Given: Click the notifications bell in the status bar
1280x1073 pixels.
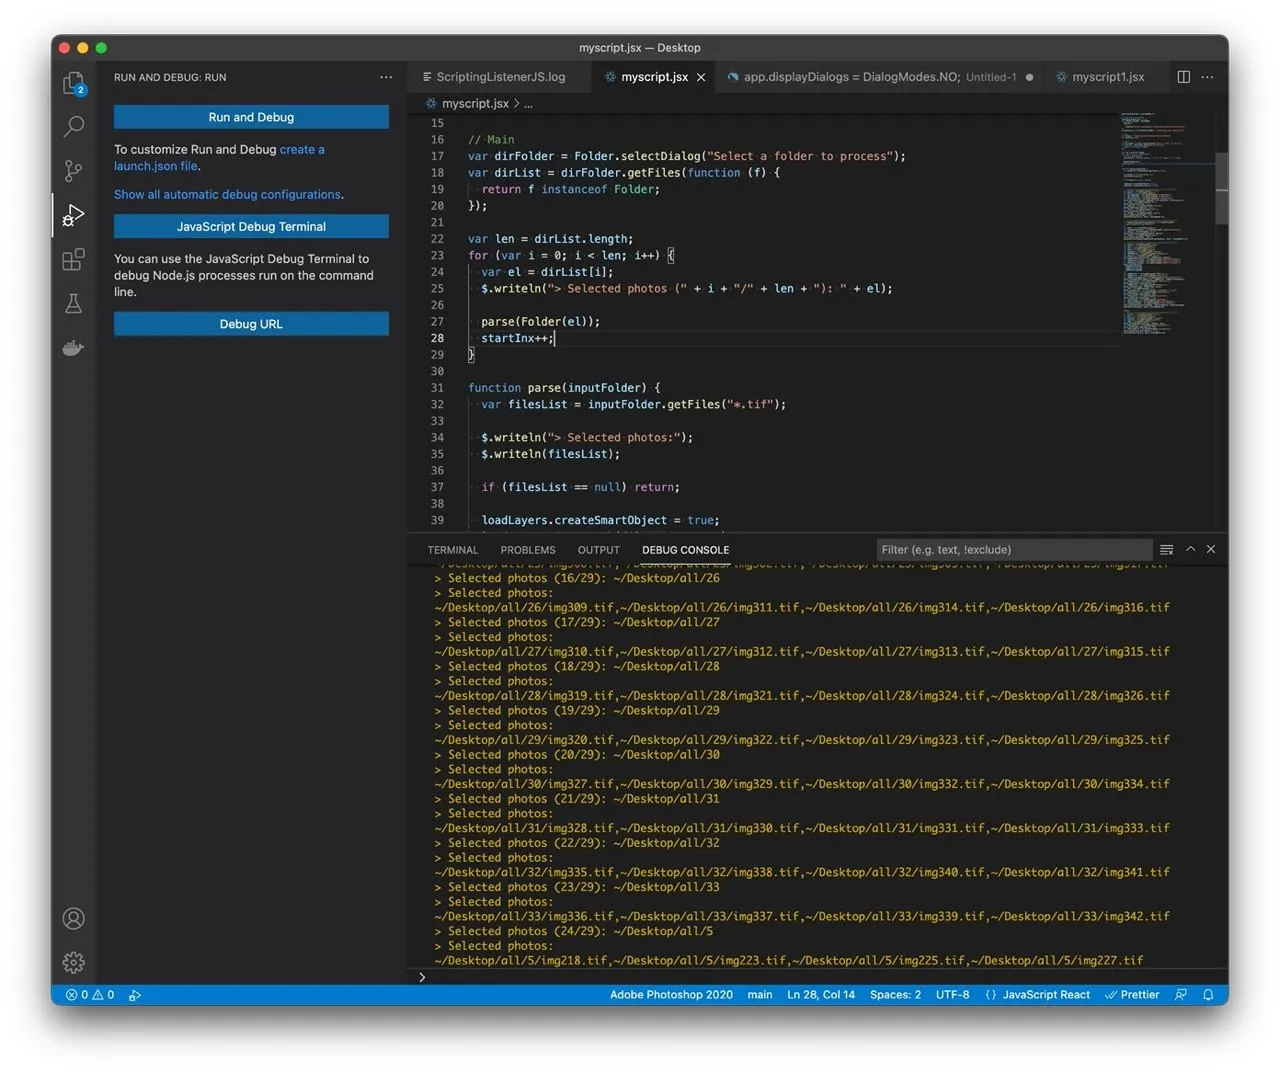Looking at the screenshot, I should [1208, 994].
